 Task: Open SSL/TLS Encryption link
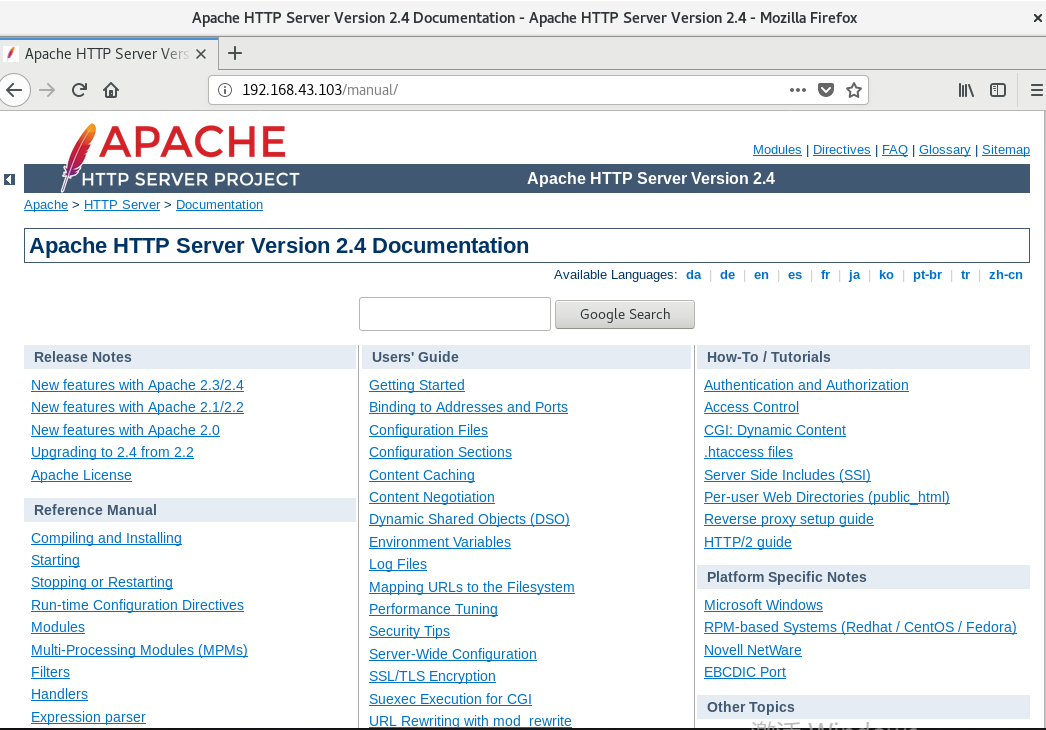coord(432,676)
